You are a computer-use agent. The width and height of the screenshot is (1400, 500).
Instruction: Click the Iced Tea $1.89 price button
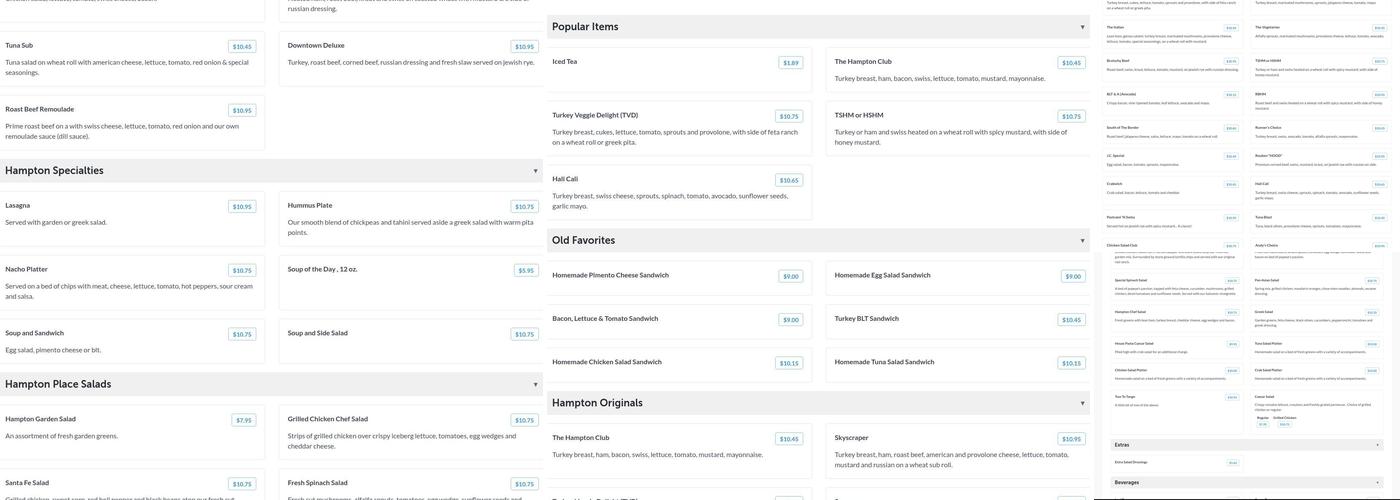click(x=791, y=63)
